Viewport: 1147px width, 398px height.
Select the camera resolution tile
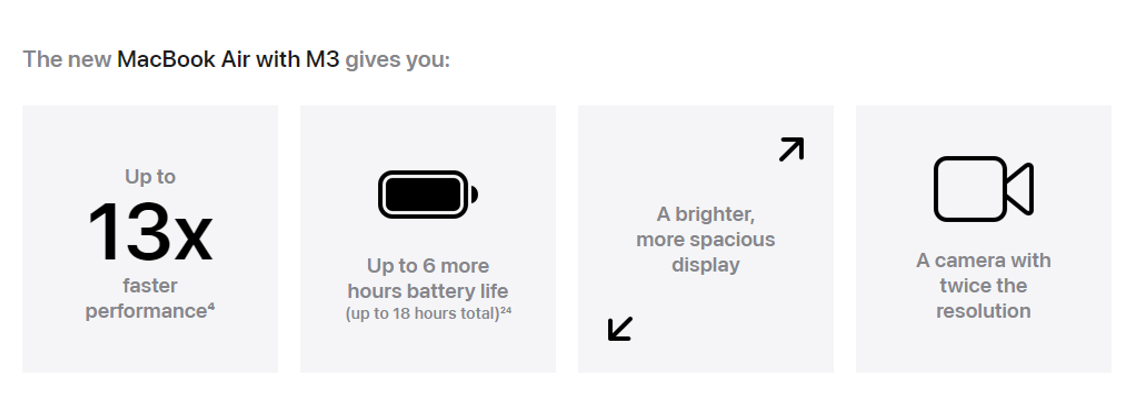point(984,239)
